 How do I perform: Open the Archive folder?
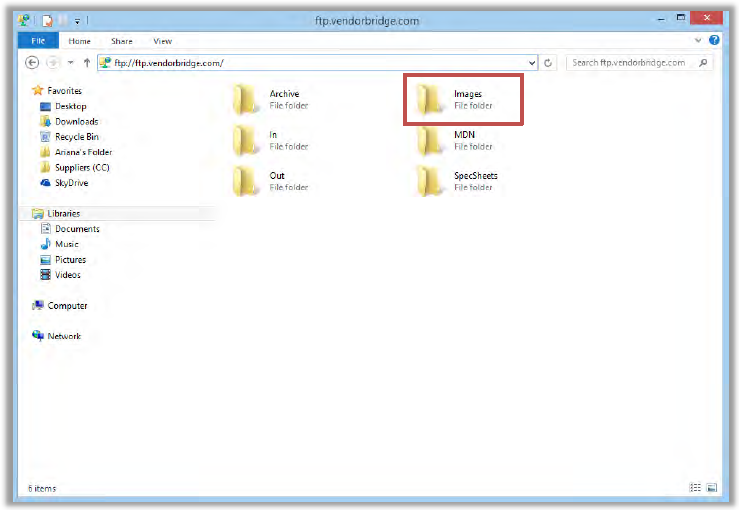point(270,99)
